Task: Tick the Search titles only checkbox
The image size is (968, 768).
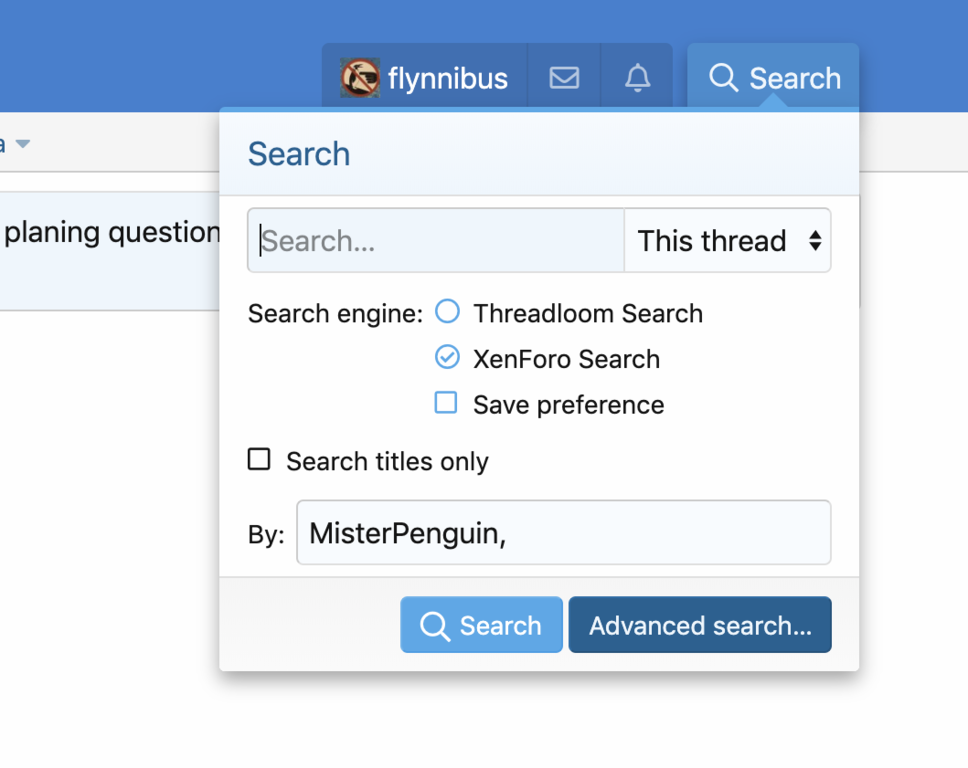Action: pyautogui.click(x=259, y=459)
